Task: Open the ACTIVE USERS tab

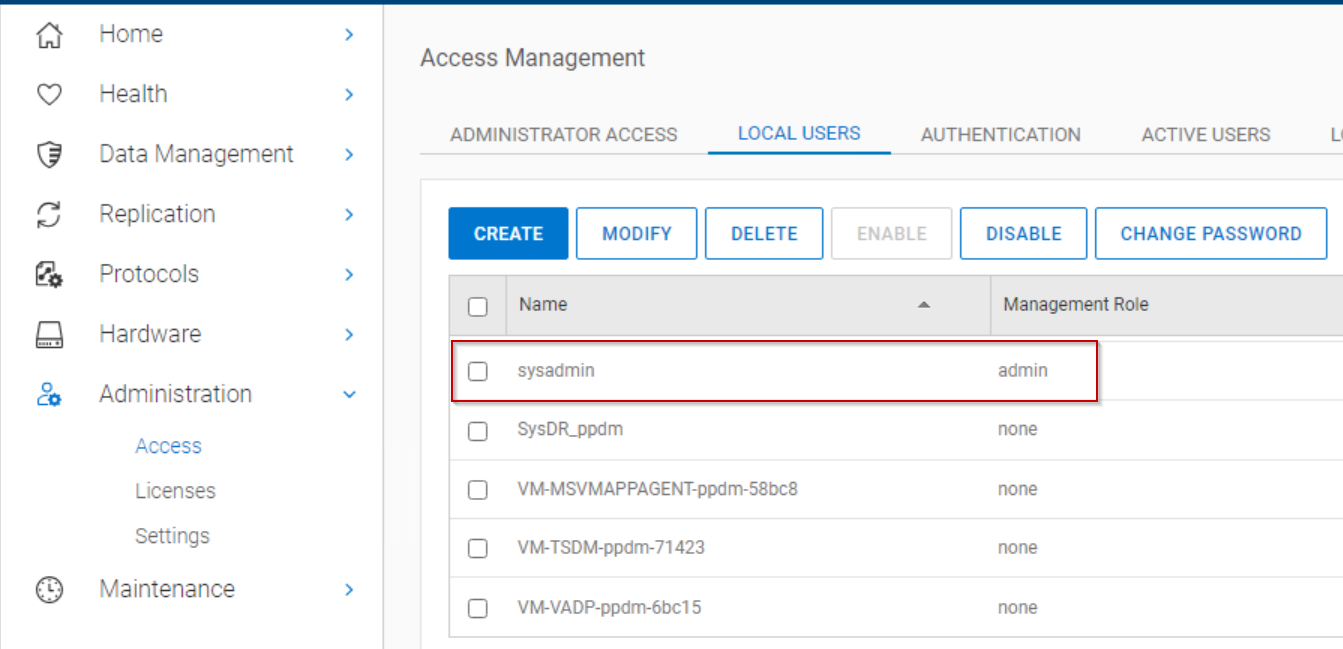Action: 1205,133
